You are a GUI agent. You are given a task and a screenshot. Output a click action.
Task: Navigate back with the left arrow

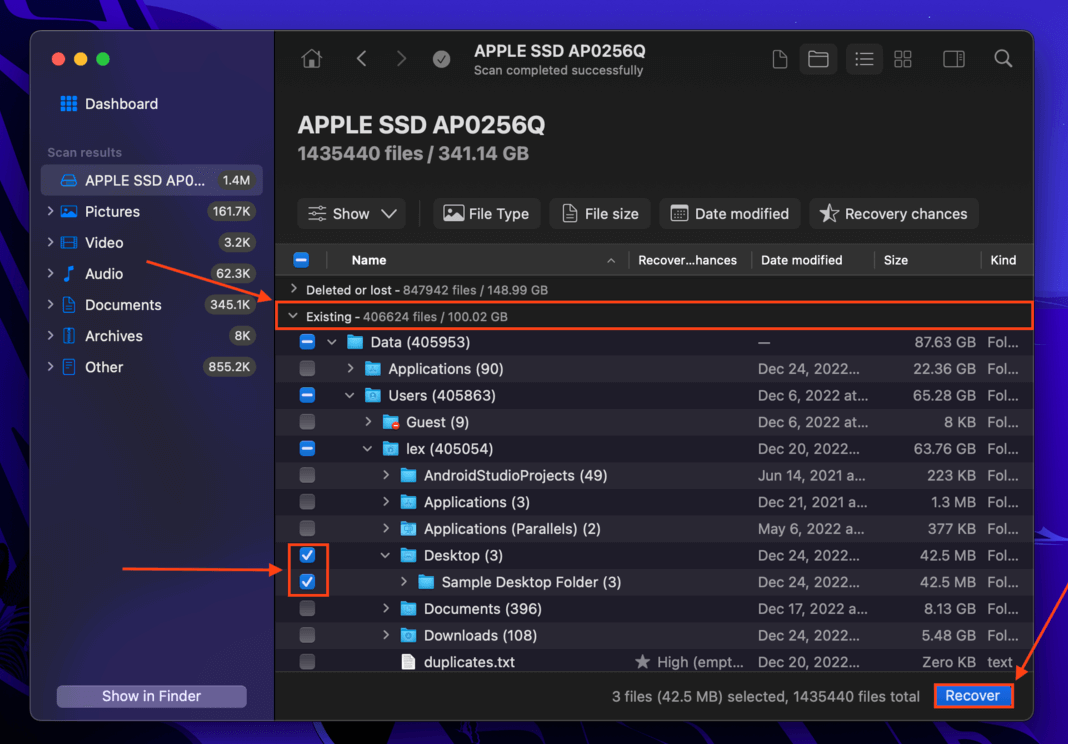(362, 59)
